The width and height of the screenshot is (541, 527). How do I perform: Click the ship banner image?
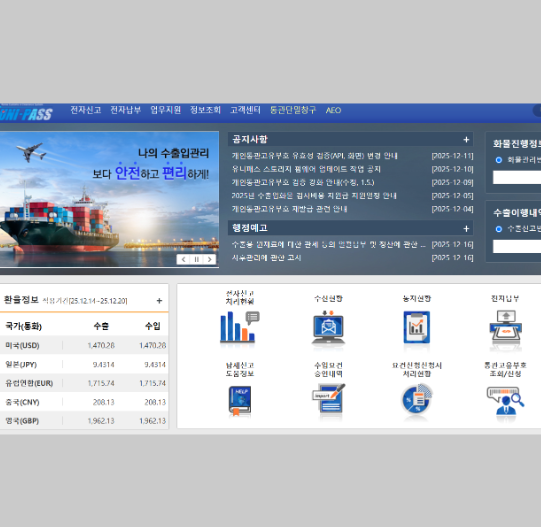(x=109, y=199)
